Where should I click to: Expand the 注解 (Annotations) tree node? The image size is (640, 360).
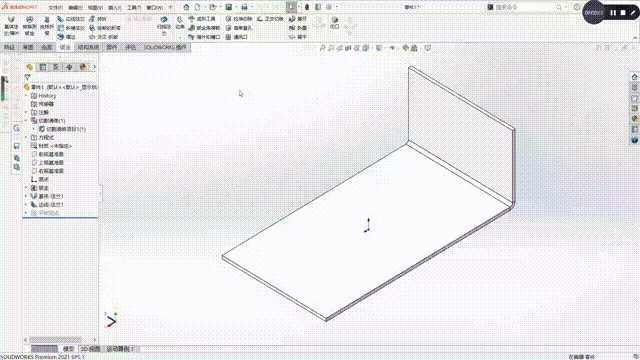pyautogui.click(x=27, y=112)
